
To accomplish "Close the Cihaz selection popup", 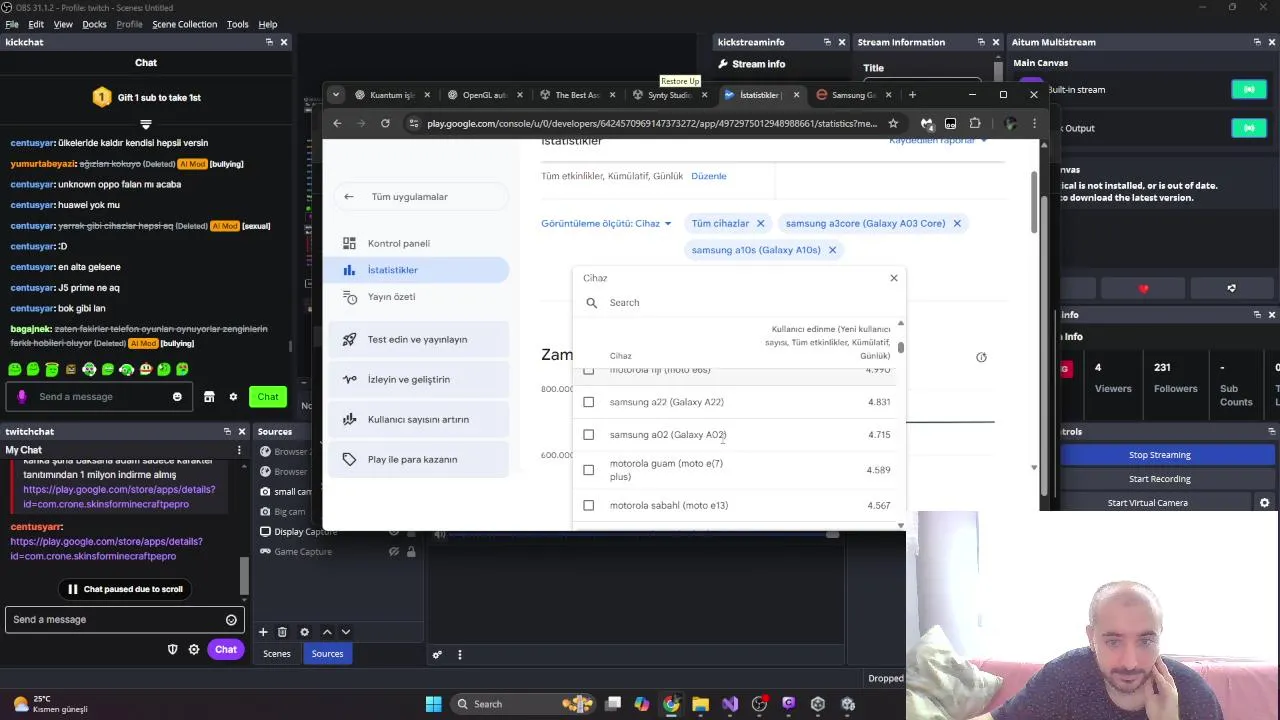I will coord(894,278).
